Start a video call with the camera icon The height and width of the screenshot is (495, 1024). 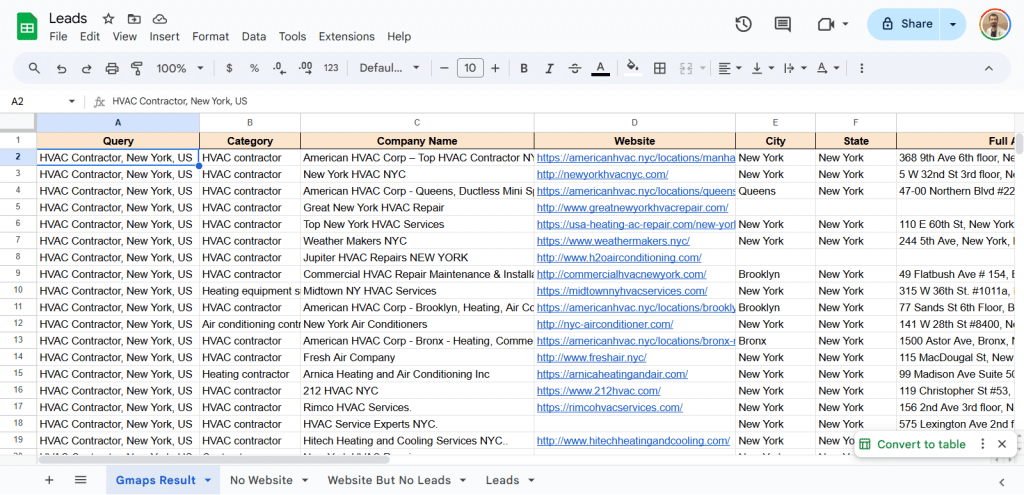tap(826, 24)
